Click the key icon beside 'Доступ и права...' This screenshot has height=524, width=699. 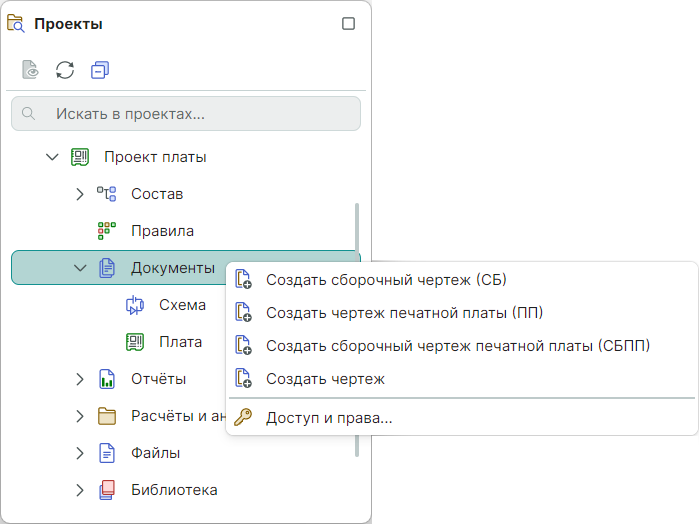tap(243, 417)
